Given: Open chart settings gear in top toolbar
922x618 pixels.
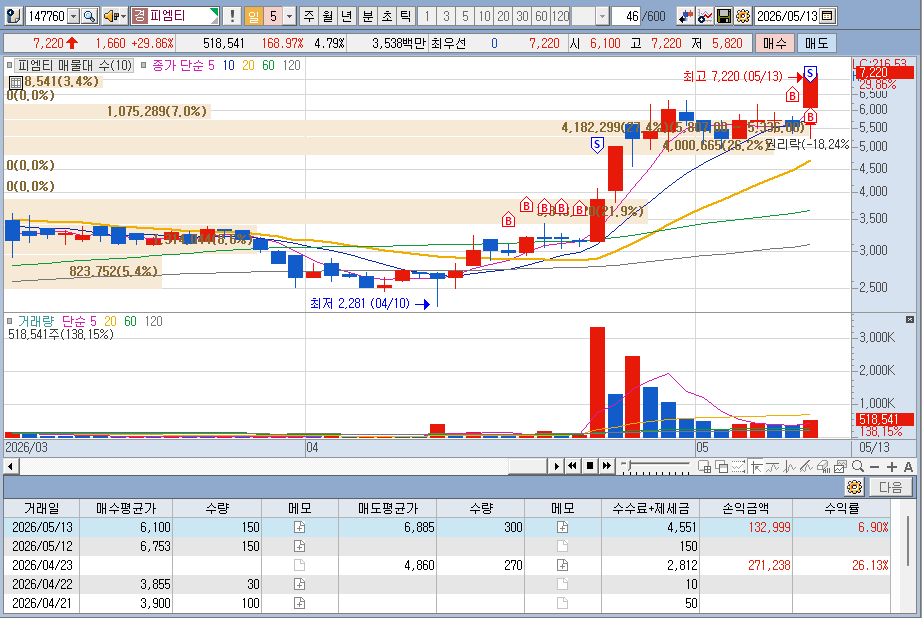Looking at the screenshot, I should [x=743, y=16].
